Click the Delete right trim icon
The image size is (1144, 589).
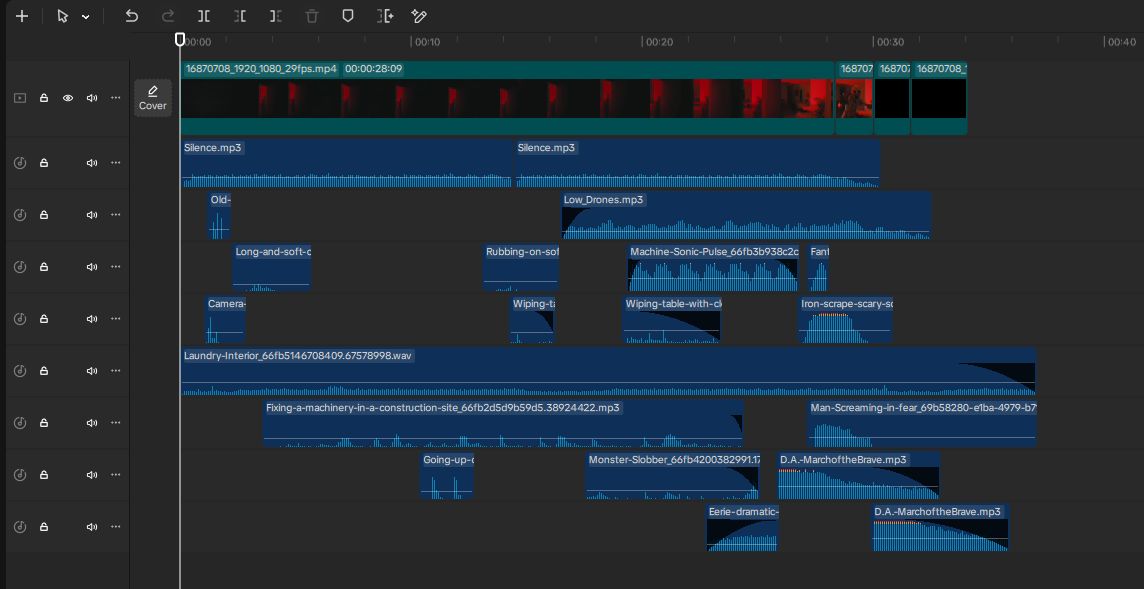[276, 16]
